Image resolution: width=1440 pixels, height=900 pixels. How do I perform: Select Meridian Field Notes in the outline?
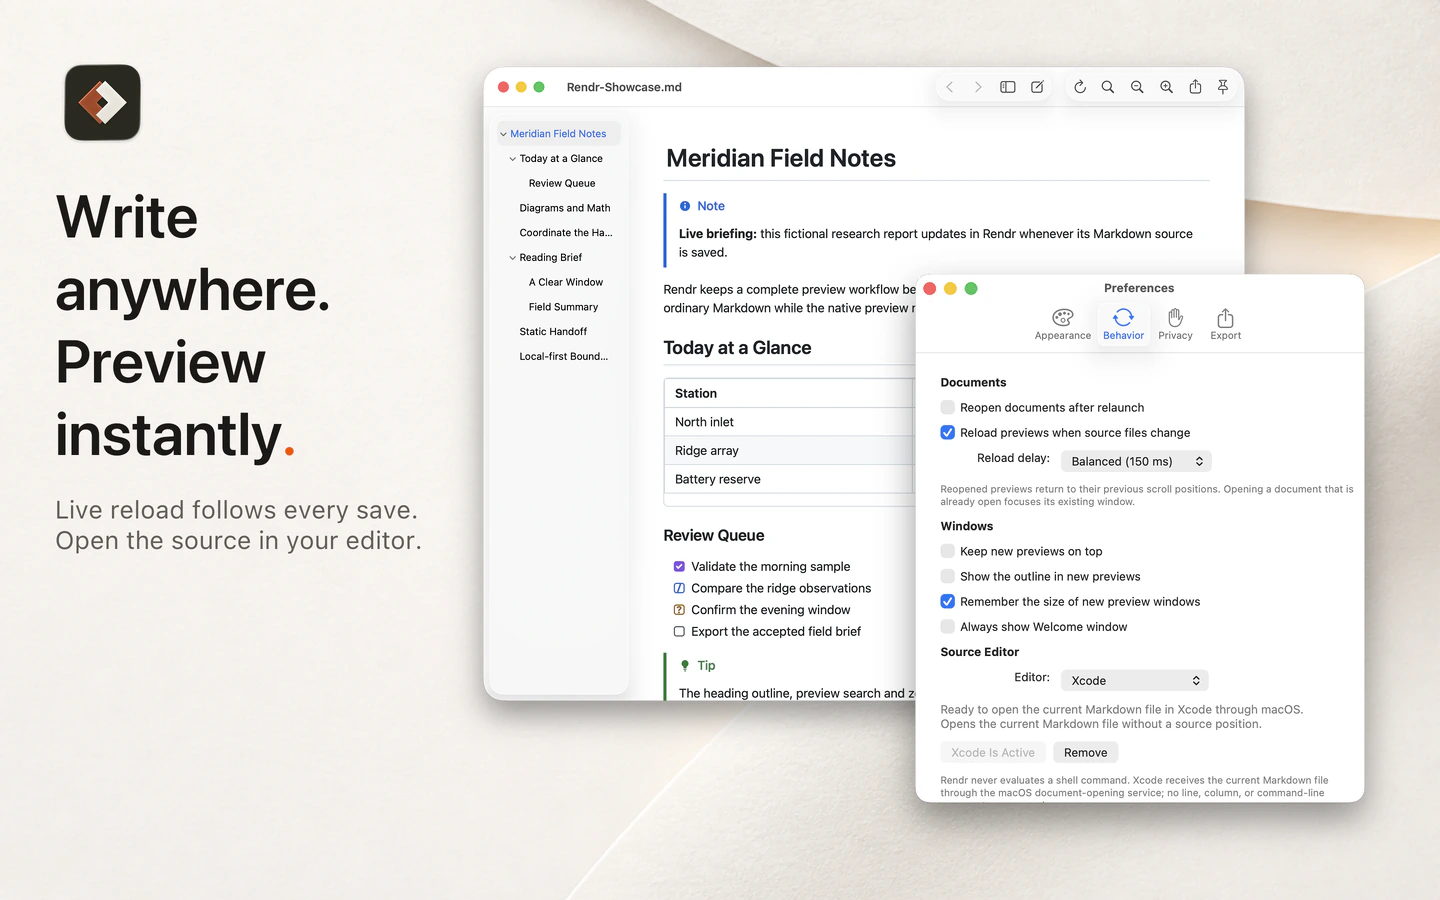pos(558,134)
